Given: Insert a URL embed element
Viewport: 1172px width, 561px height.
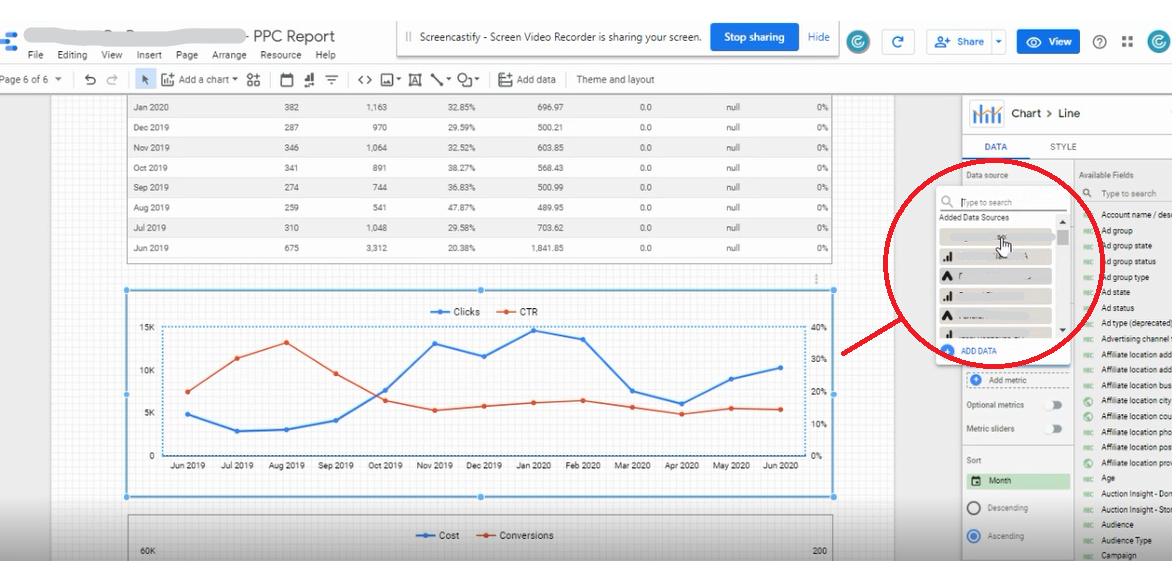Looking at the screenshot, I should (365, 80).
